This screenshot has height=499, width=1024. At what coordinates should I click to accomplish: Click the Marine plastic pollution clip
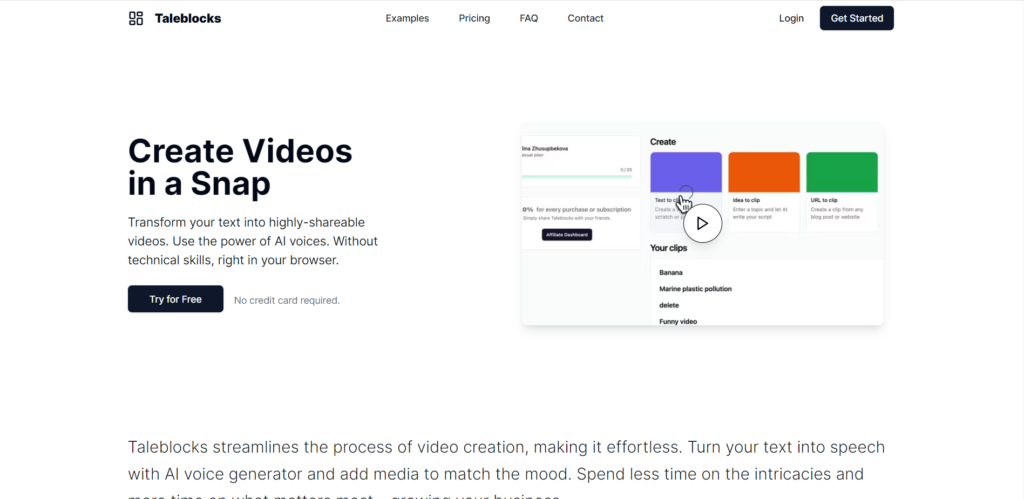pyautogui.click(x=696, y=289)
